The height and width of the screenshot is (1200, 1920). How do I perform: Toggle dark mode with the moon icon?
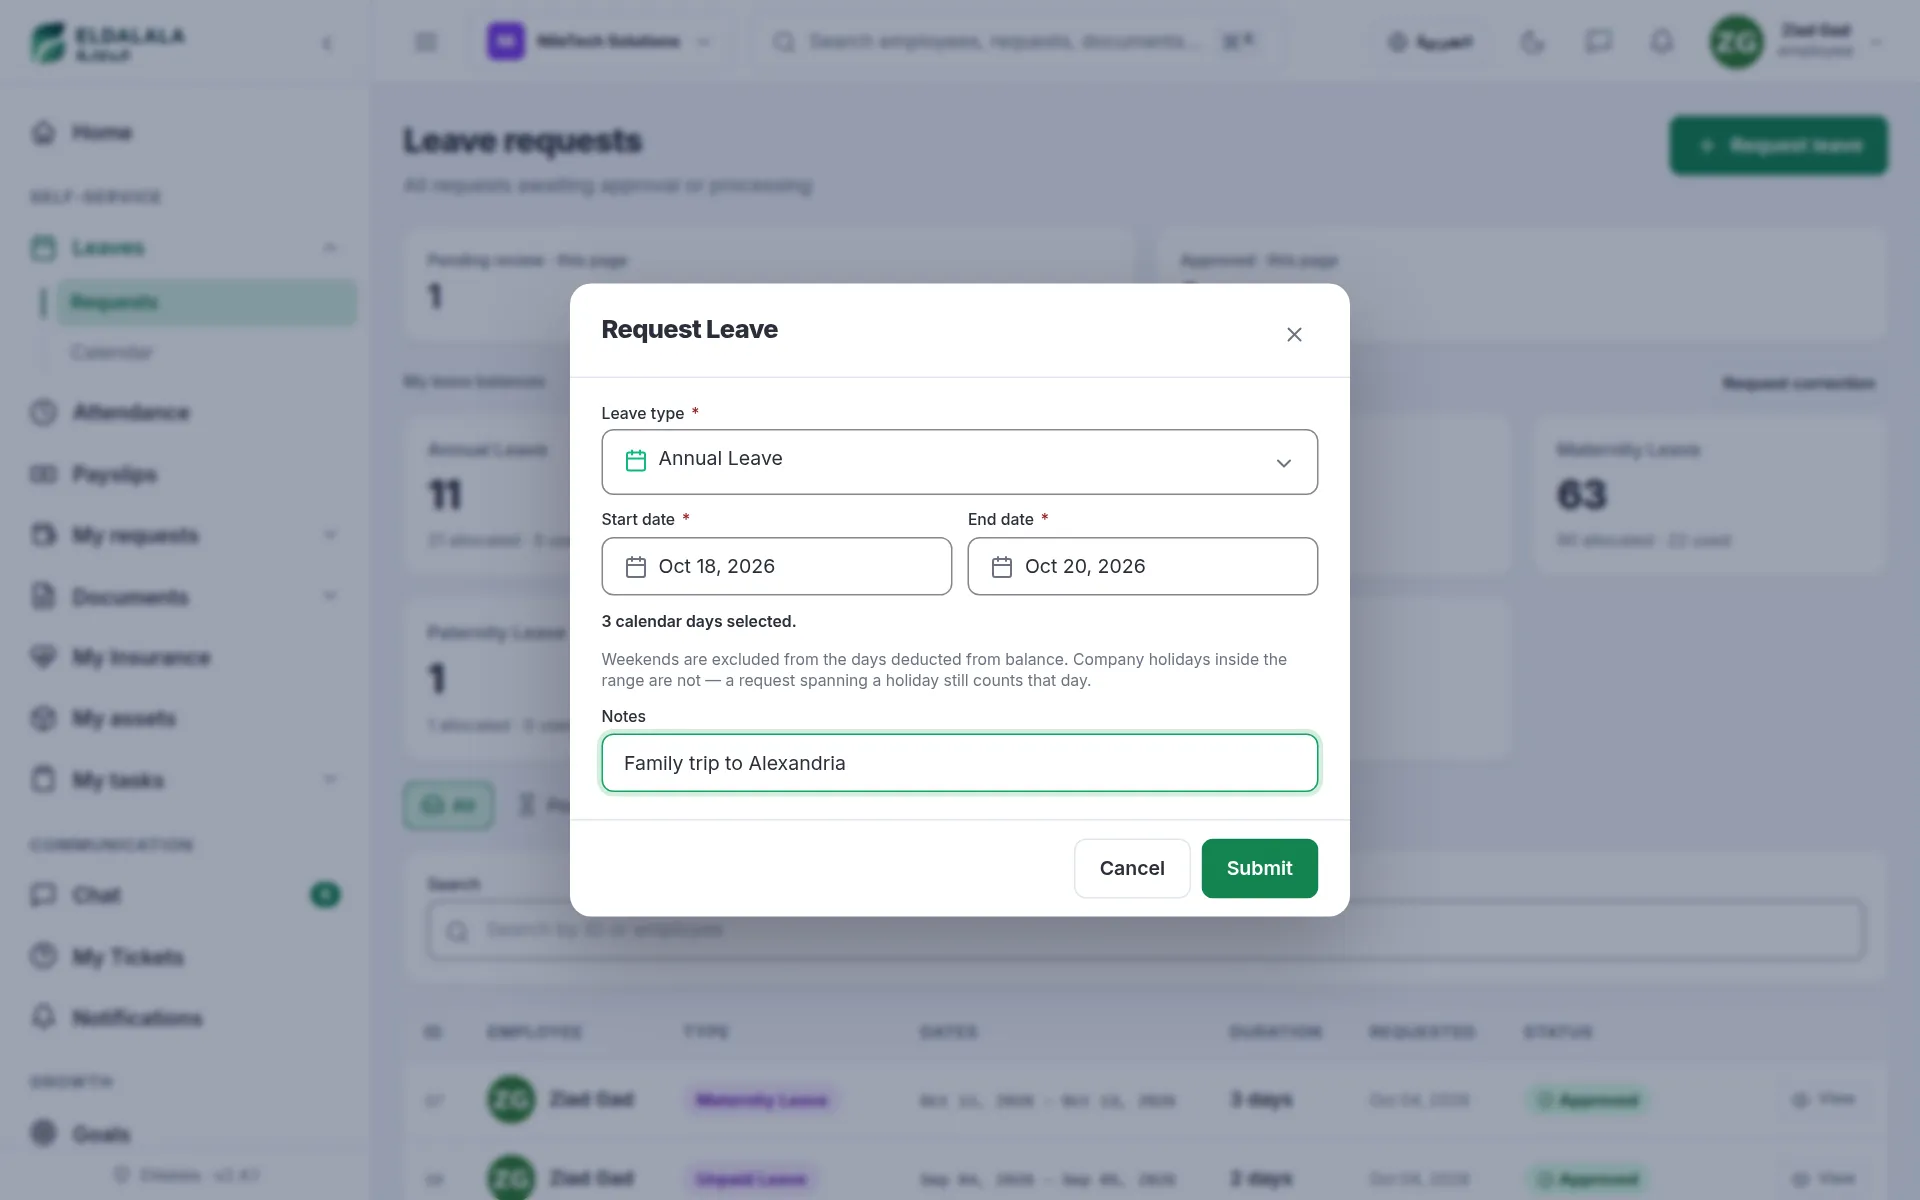click(x=1532, y=42)
